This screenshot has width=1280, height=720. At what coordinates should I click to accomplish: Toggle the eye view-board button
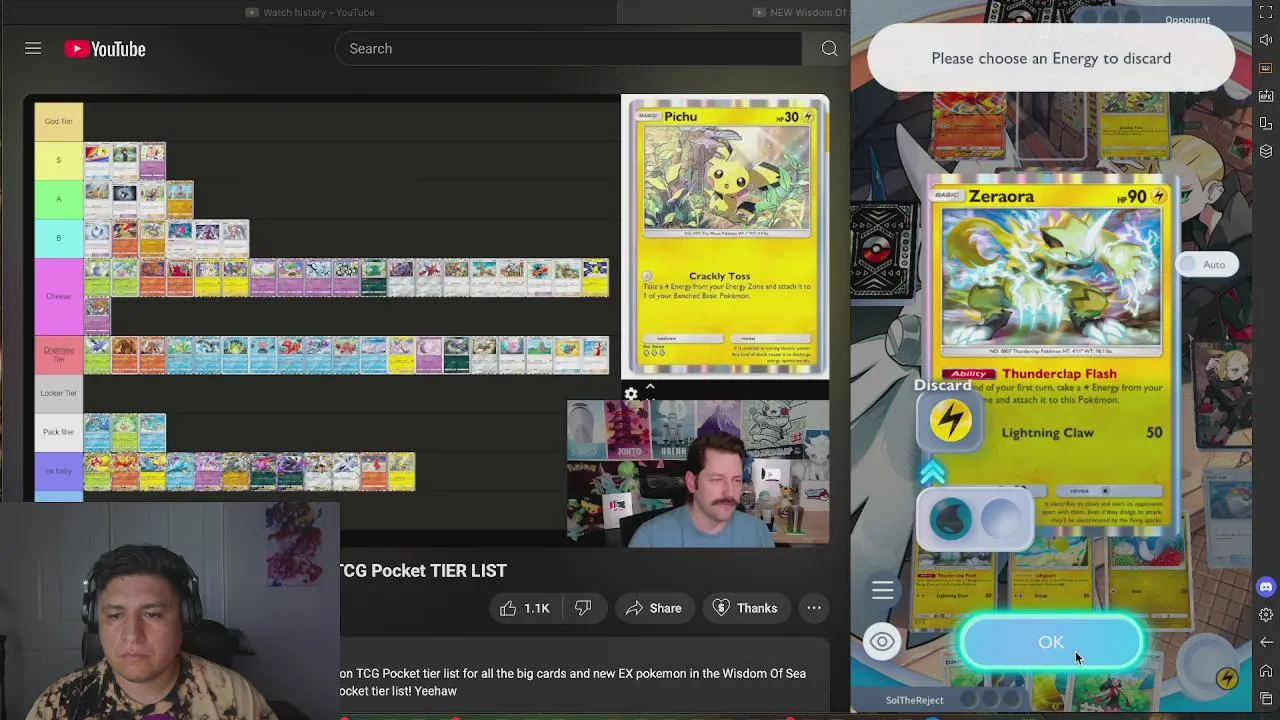tap(882, 642)
